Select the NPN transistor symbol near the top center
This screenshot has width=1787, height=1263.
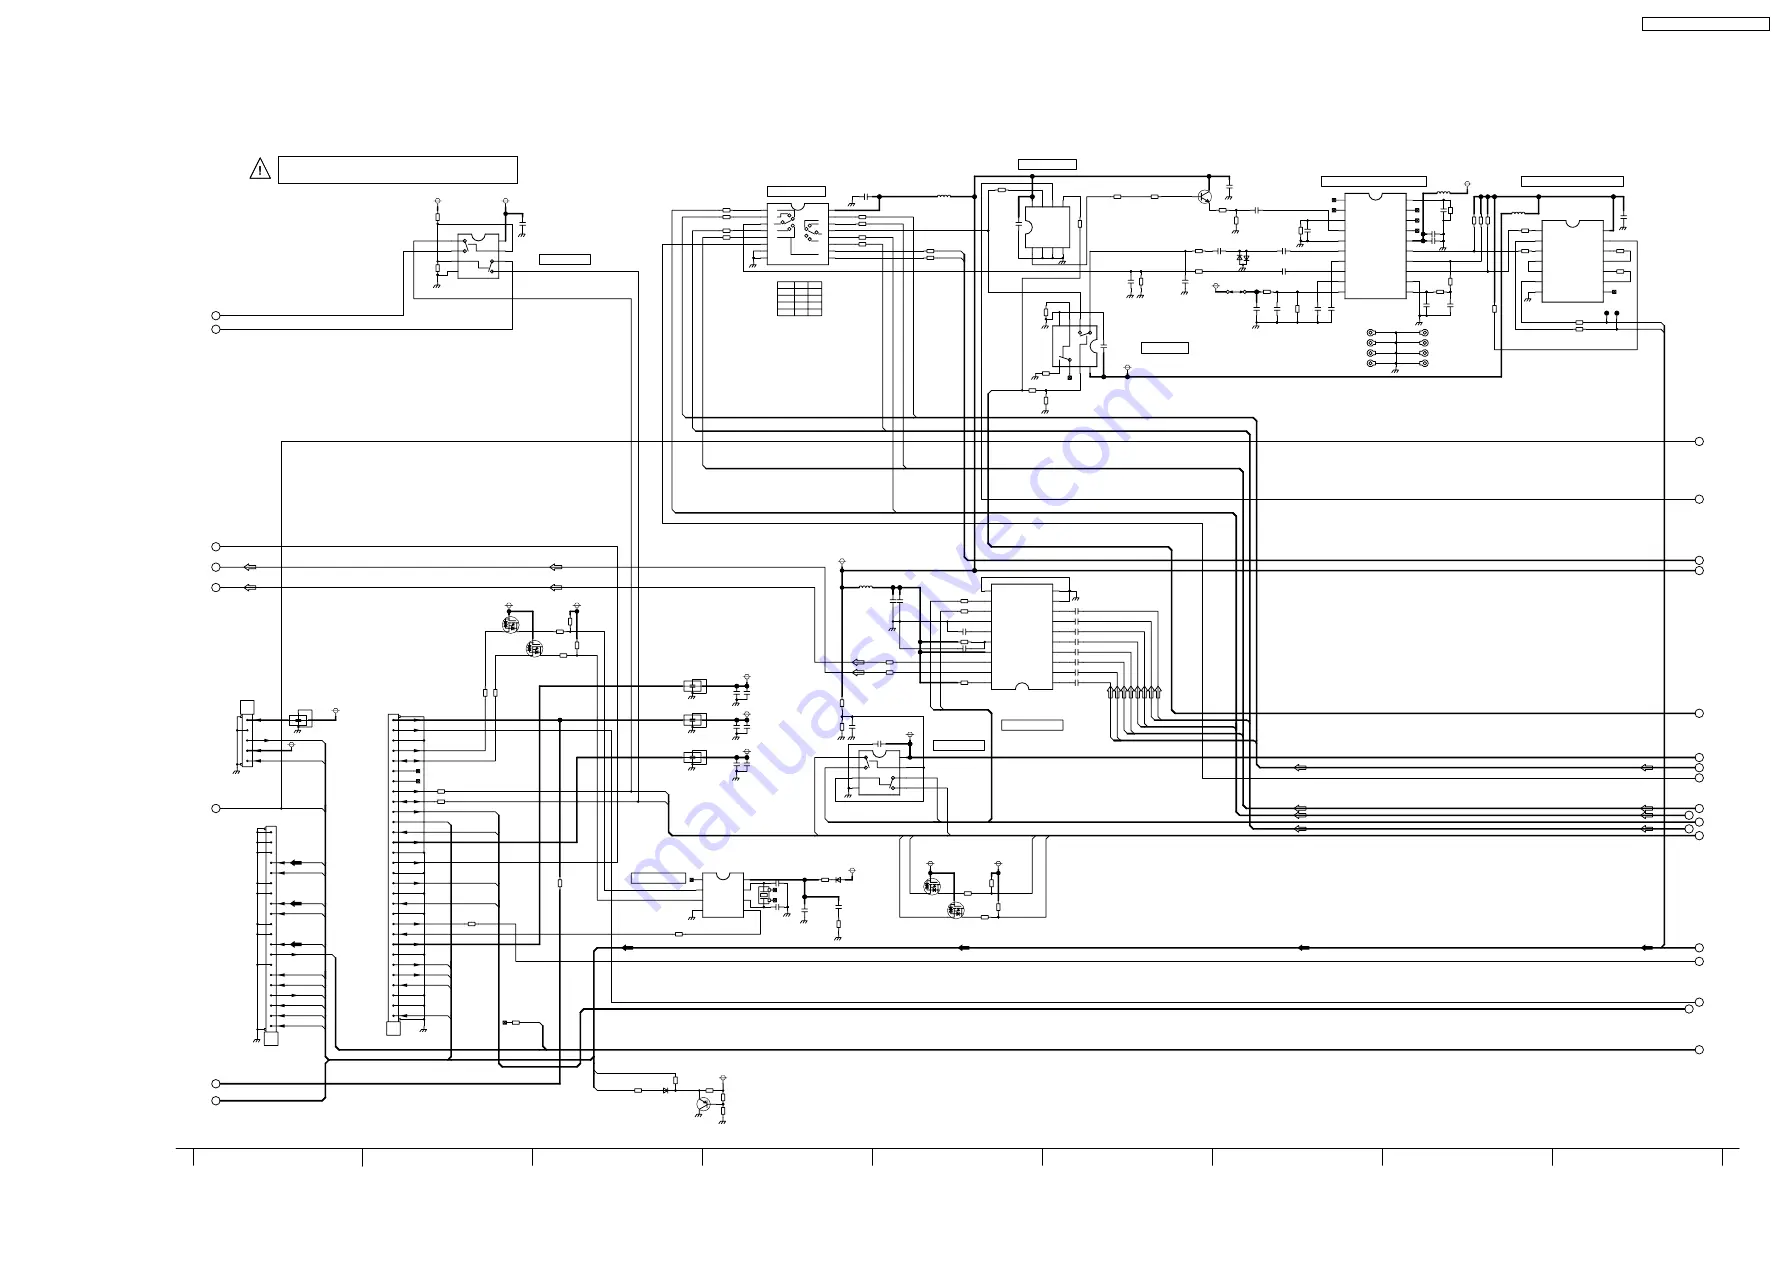coord(1204,196)
